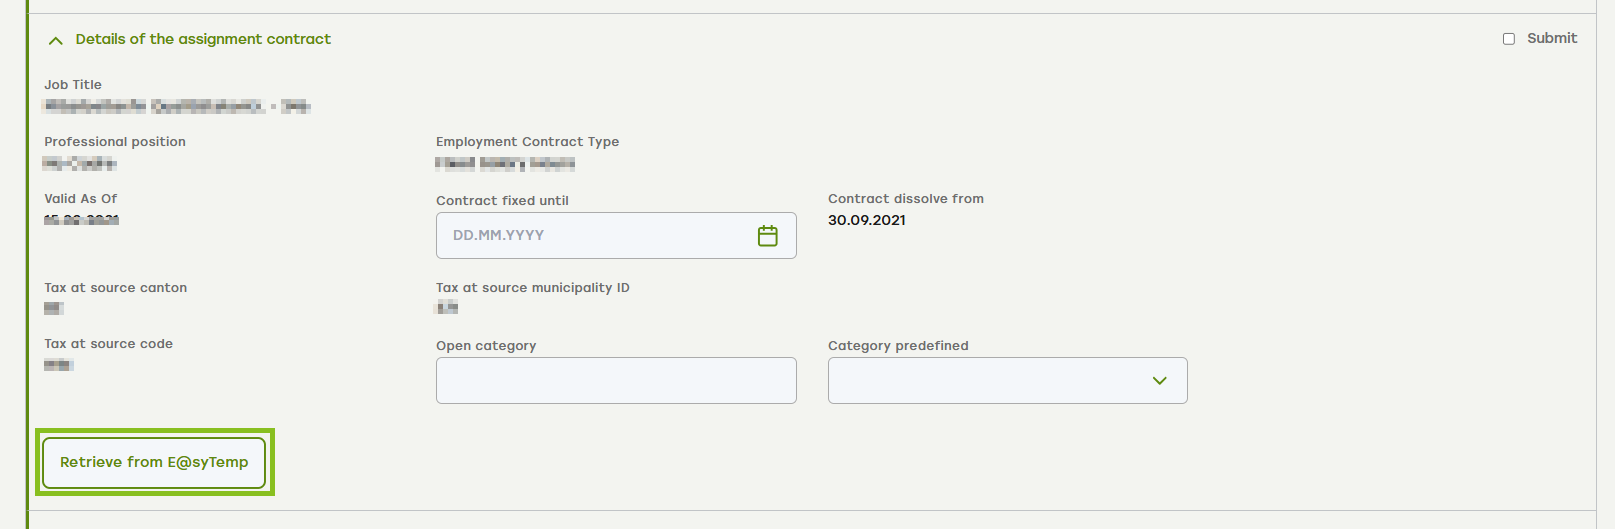Click the Professional position label
The height and width of the screenshot is (529, 1615).
(x=115, y=142)
